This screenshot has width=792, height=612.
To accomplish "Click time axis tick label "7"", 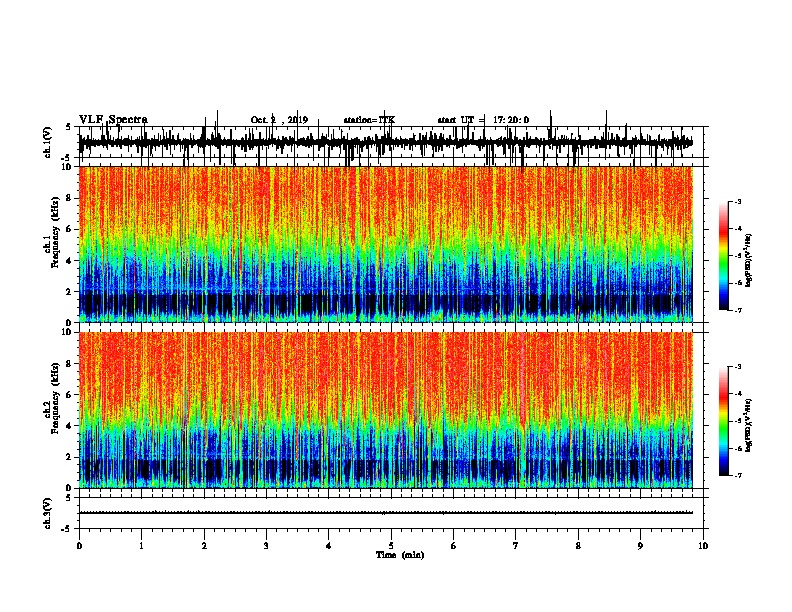I will 516,546.
